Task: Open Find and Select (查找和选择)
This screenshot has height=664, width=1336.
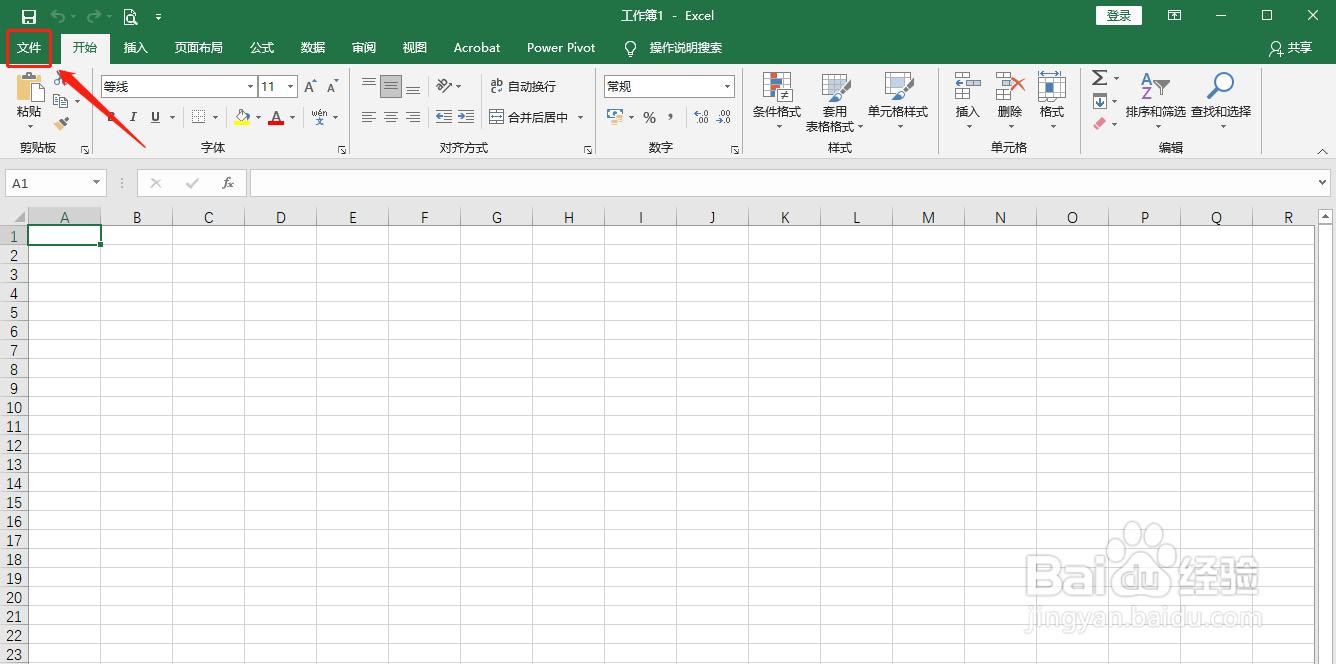Action: click(x=1221, y=101)
